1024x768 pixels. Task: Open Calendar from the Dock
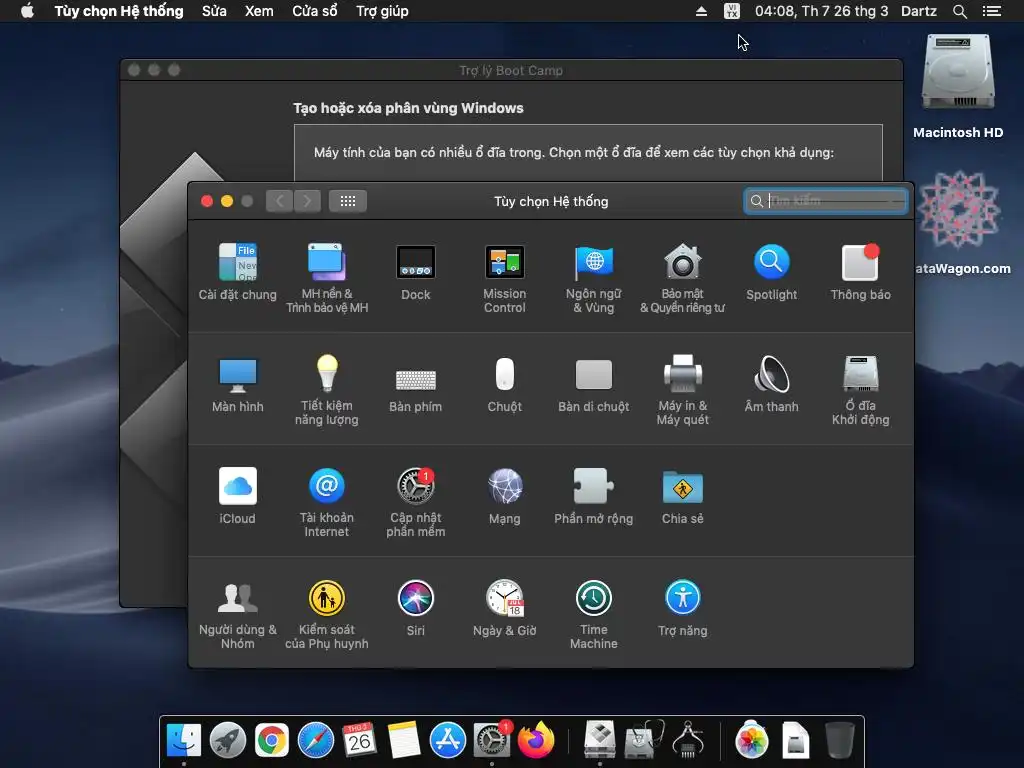coord(359,741)
